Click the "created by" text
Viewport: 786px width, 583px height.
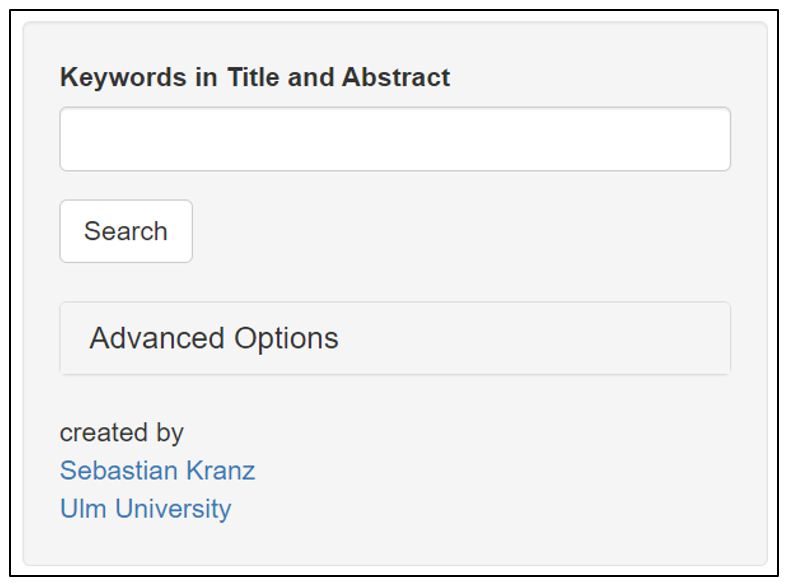coord(121,432)
